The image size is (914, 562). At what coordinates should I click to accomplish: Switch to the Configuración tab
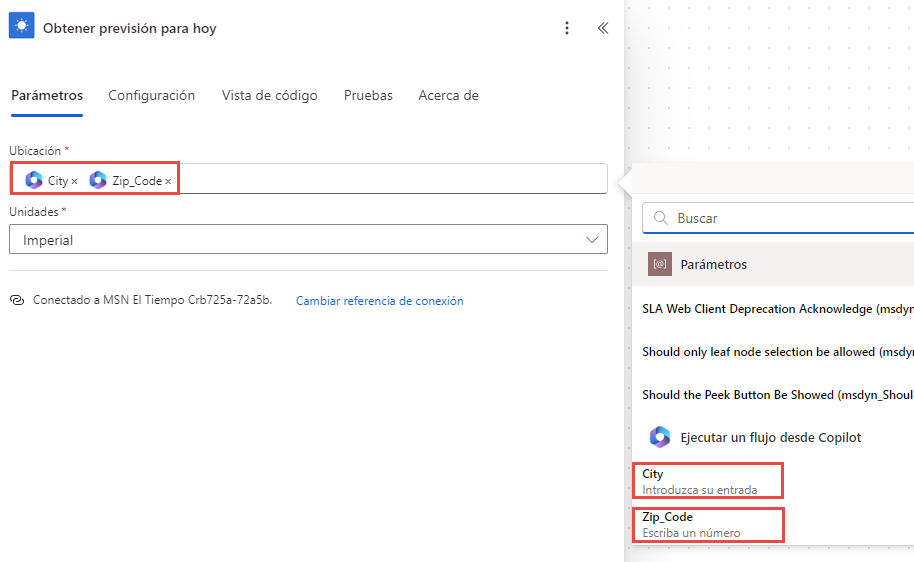click(x=152, y=96)
